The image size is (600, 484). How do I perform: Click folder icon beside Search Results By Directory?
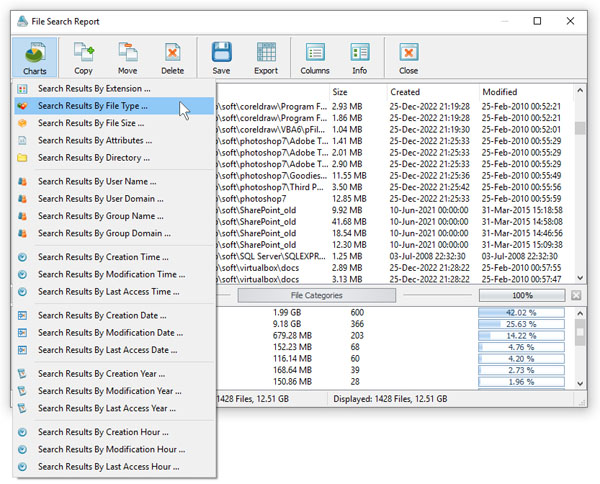point(22,158)
